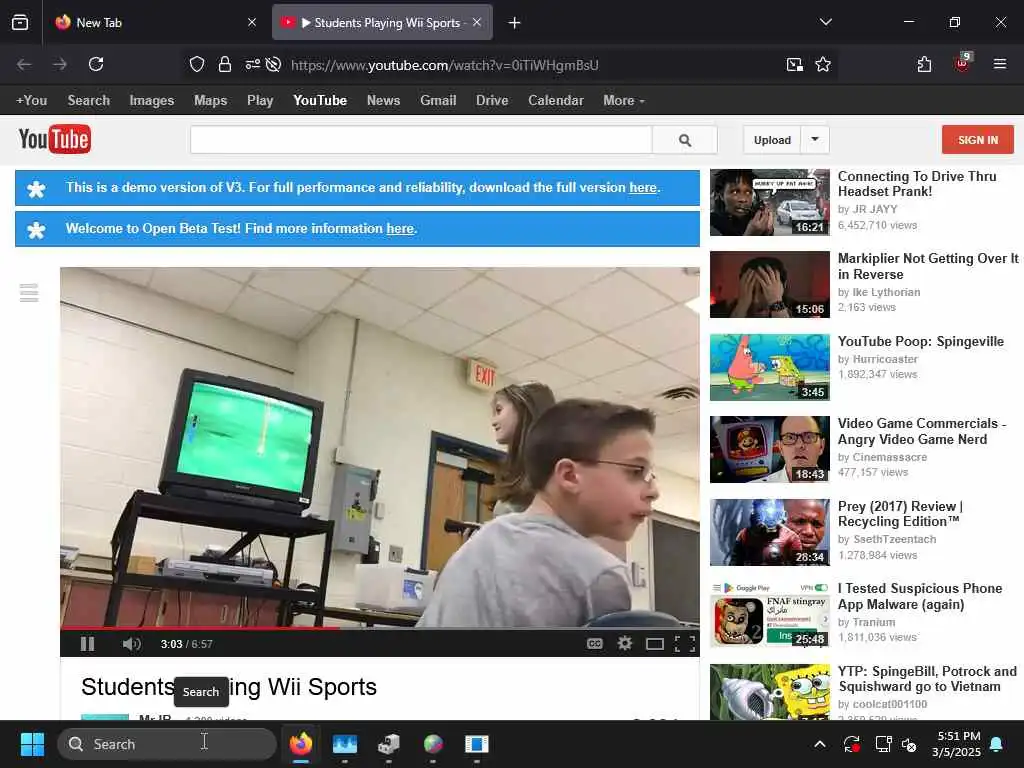1024x768 pixels.
Task: Click the autoplay blocked icon in address bar
Action: pyautogui.click(x=274, y=64)
